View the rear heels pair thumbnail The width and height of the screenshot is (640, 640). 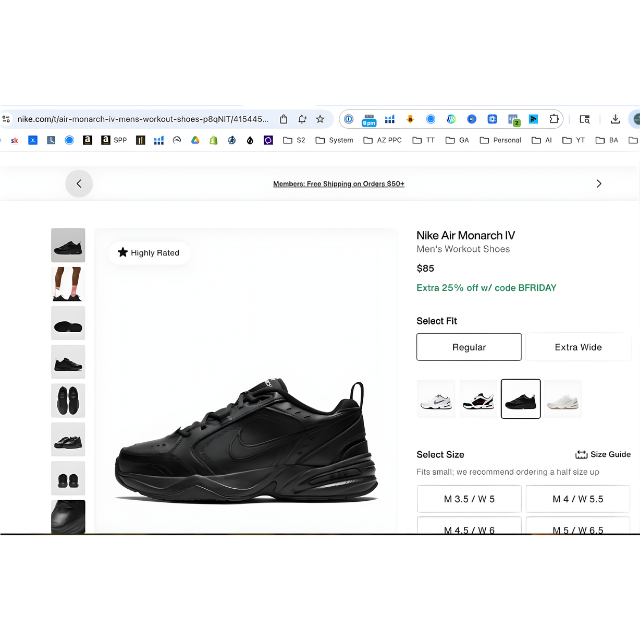[68, 478]
